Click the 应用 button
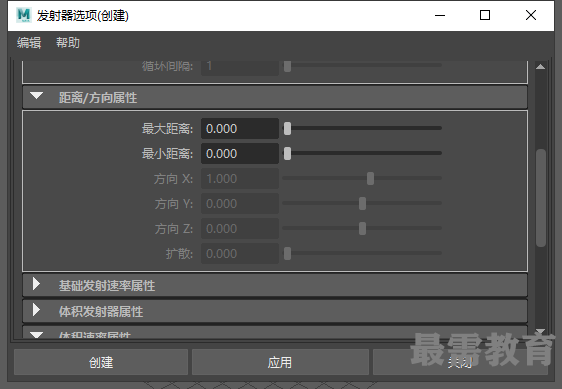Viewport: 562px width, 389px height. coord(280,362)
